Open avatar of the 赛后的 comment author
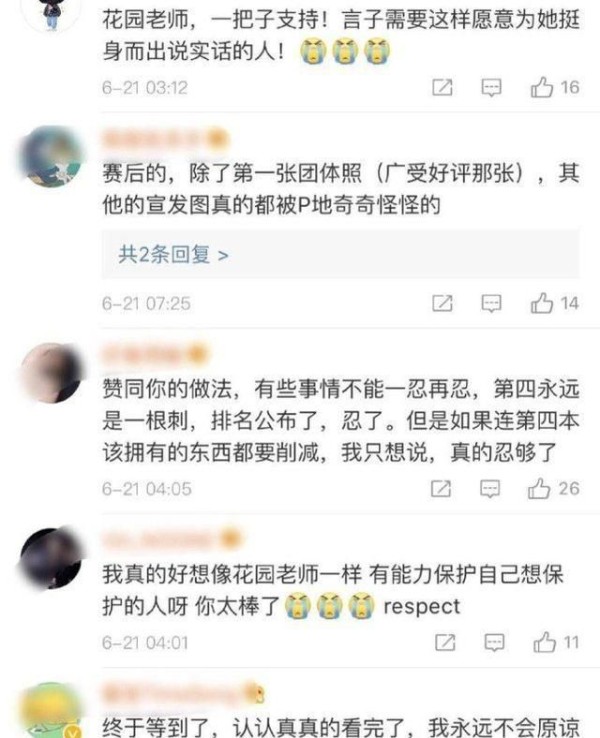This screenshot has width=600, height=738. click(x=51, y=156)
